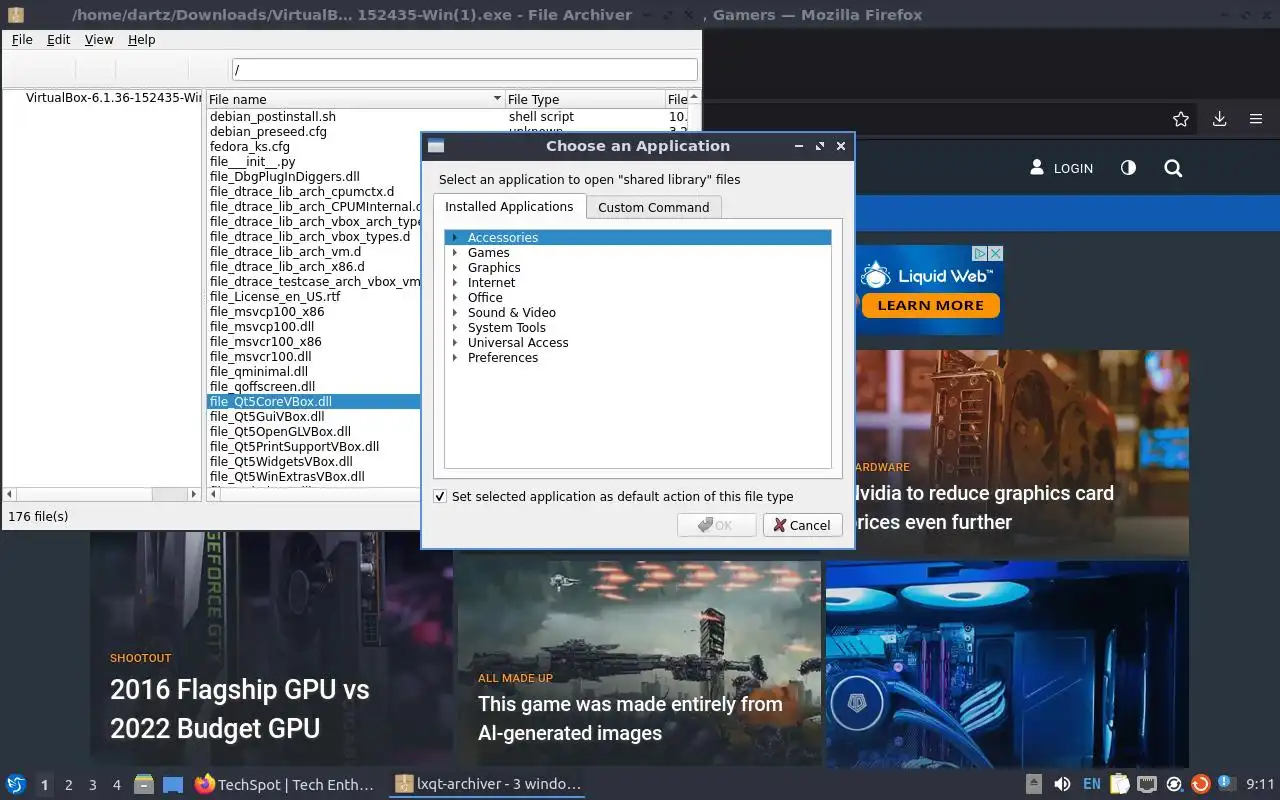Viewport: 1280px width, 800px height.
Task: Select fedora_ks.cfg in the file list
Action: (x=249, y=146)
